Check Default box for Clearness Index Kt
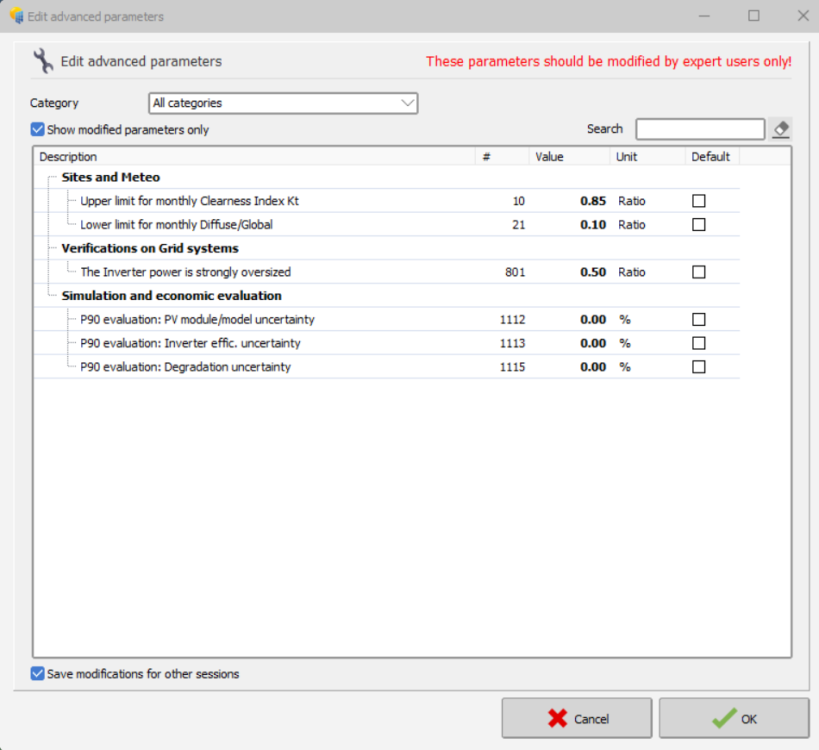 [699, 201]
